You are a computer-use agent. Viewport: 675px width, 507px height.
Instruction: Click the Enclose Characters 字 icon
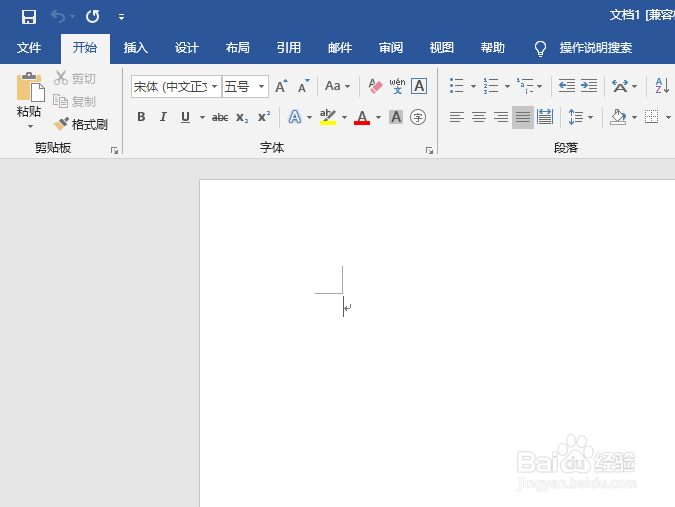[418, 117]
